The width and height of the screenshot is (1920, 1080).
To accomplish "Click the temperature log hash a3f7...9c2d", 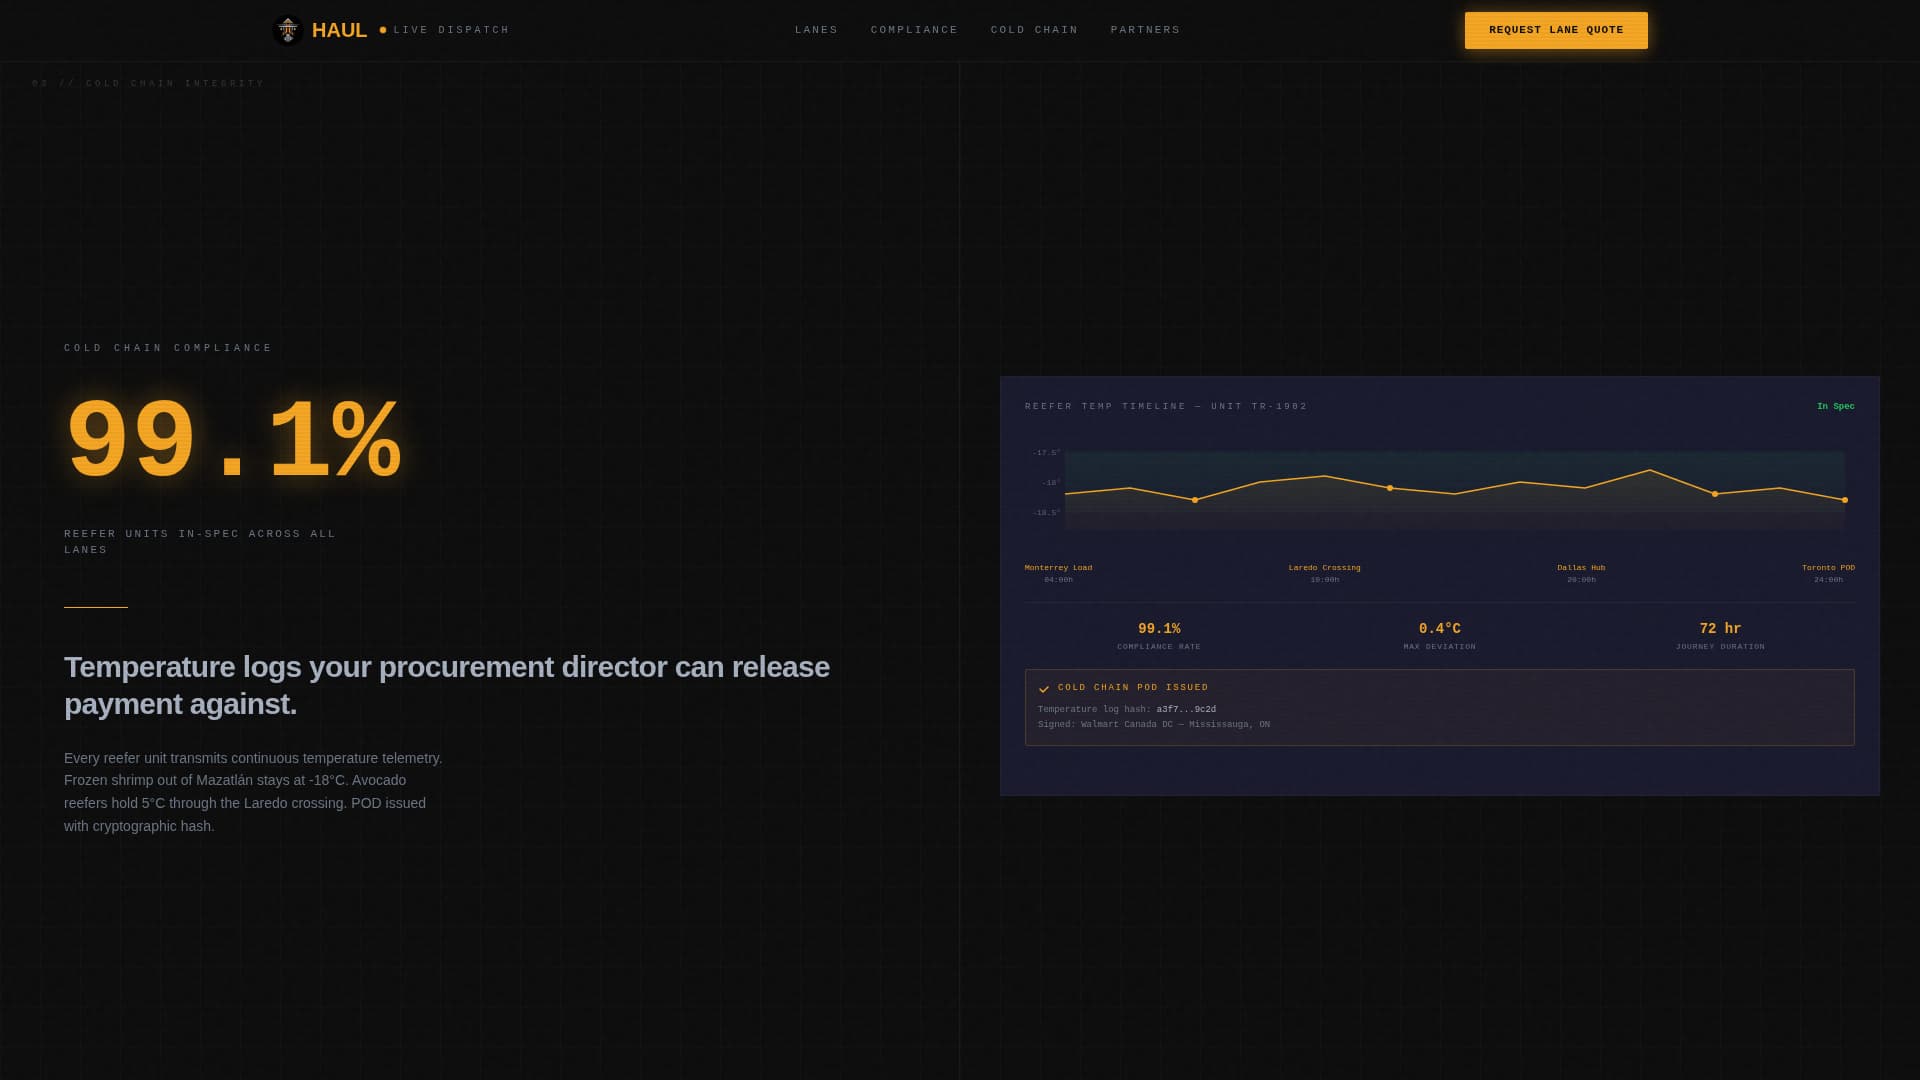I will point(1186,709).
